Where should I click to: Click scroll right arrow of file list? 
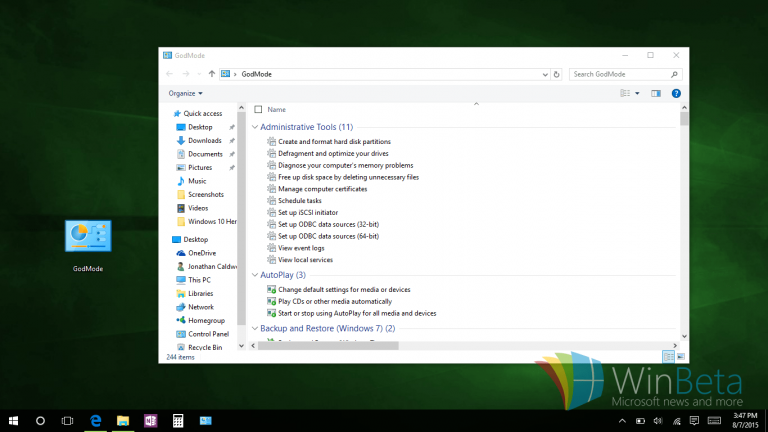pos(675,346)
